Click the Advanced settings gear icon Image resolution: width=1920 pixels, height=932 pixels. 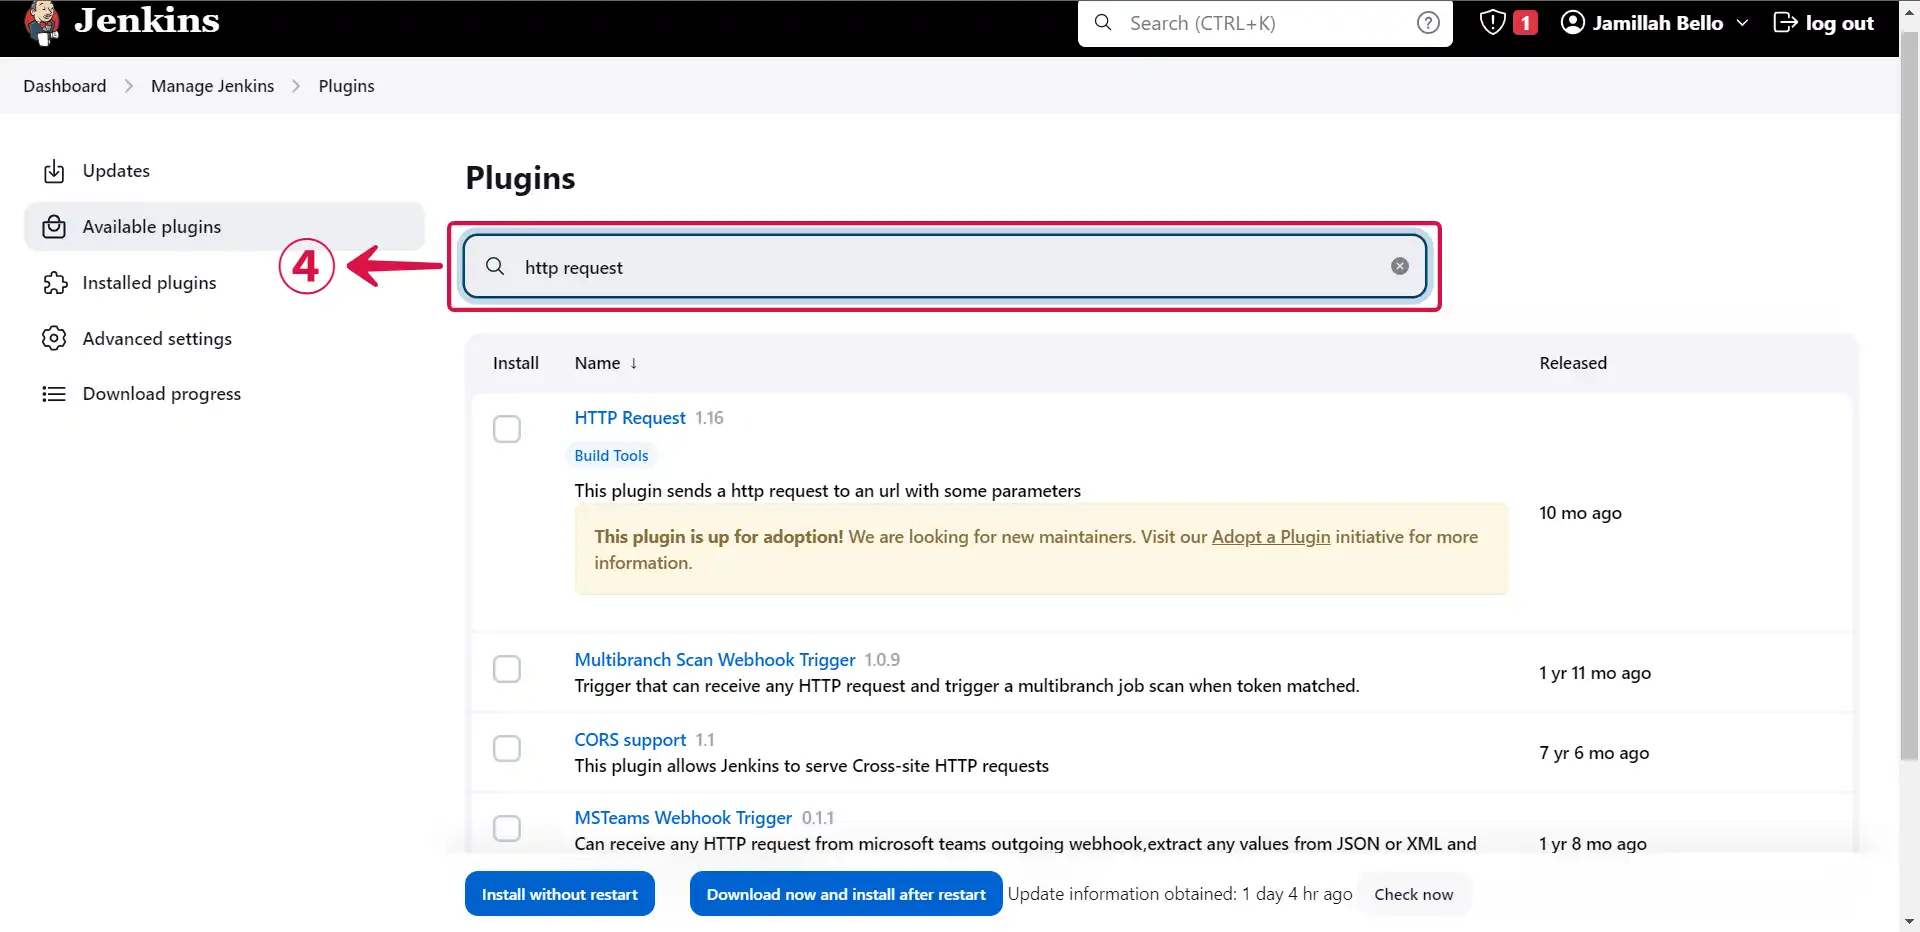[x=54, y=338]
